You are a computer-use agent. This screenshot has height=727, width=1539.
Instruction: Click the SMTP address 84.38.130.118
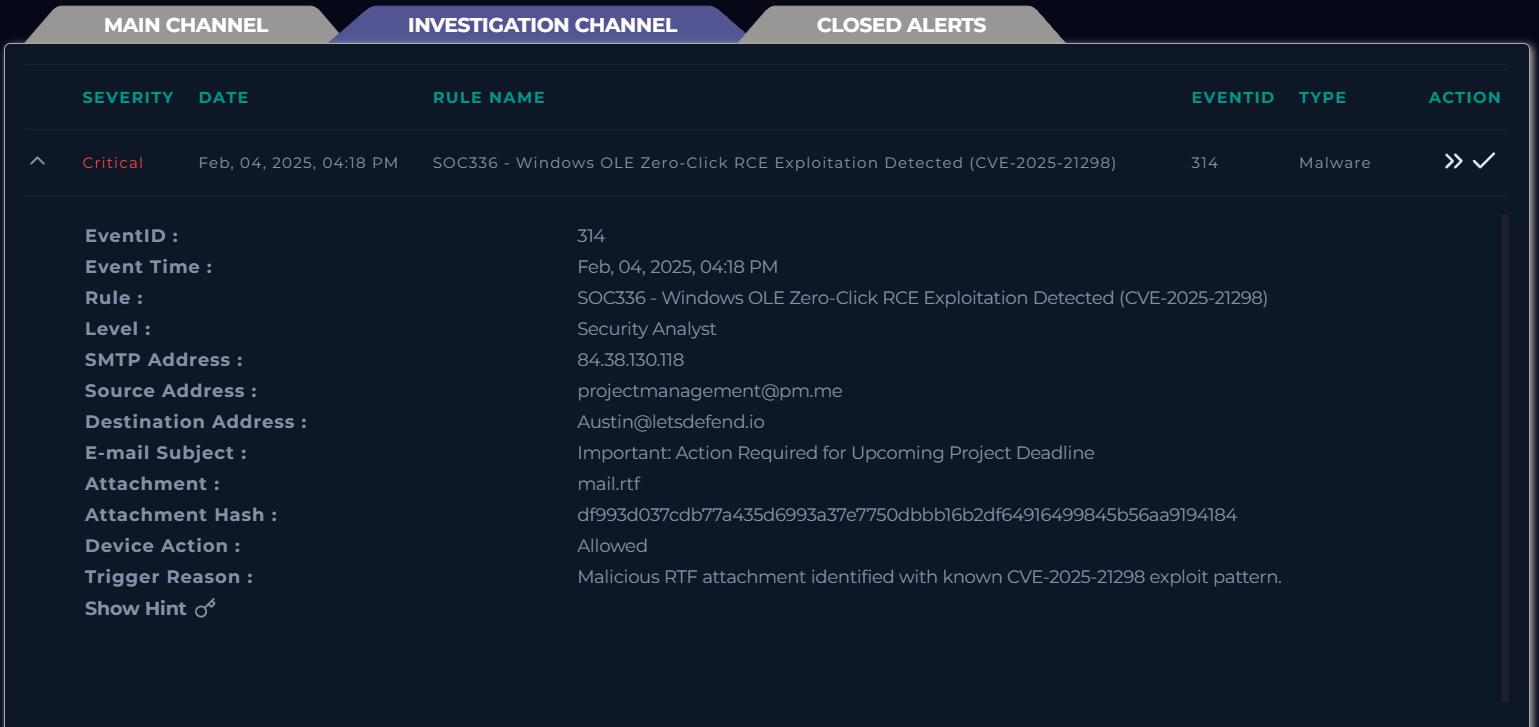630,360
